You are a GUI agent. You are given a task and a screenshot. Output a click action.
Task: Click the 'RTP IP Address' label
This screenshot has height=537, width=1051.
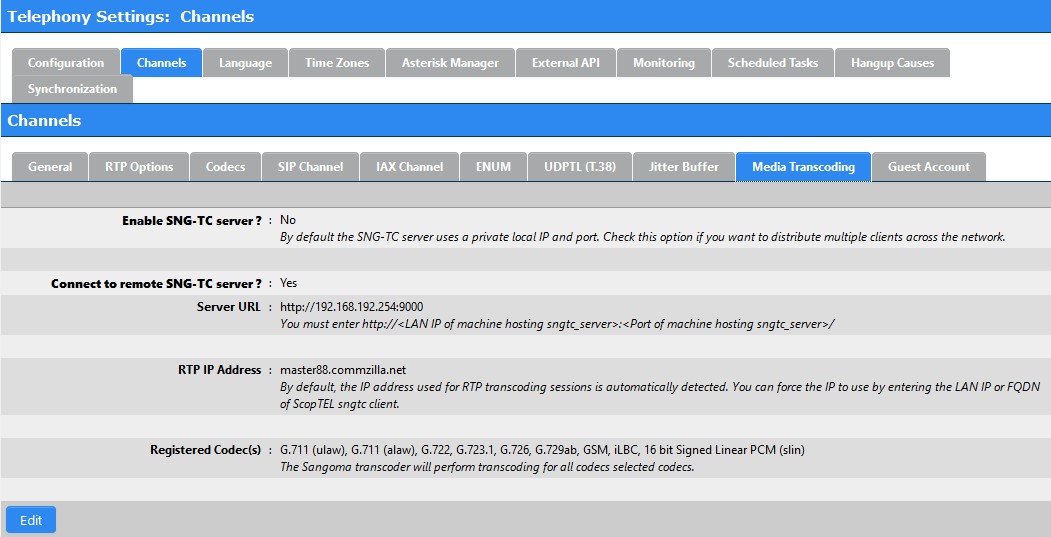[219, 370]
